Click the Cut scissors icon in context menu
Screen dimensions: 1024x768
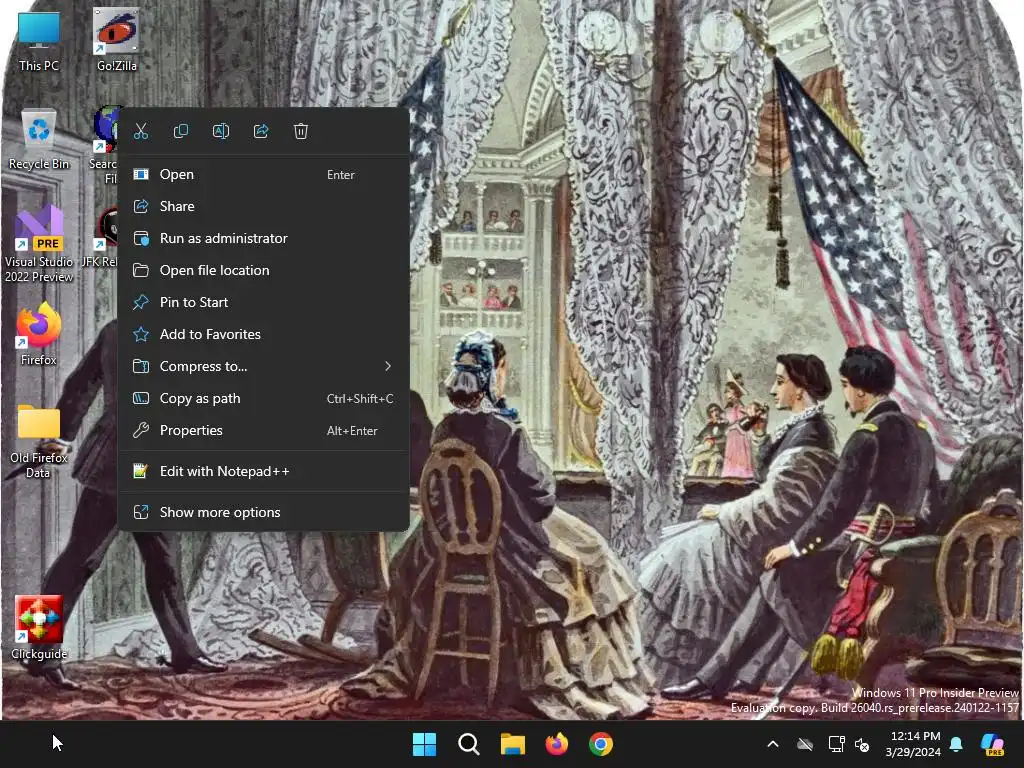pos(141,131)
